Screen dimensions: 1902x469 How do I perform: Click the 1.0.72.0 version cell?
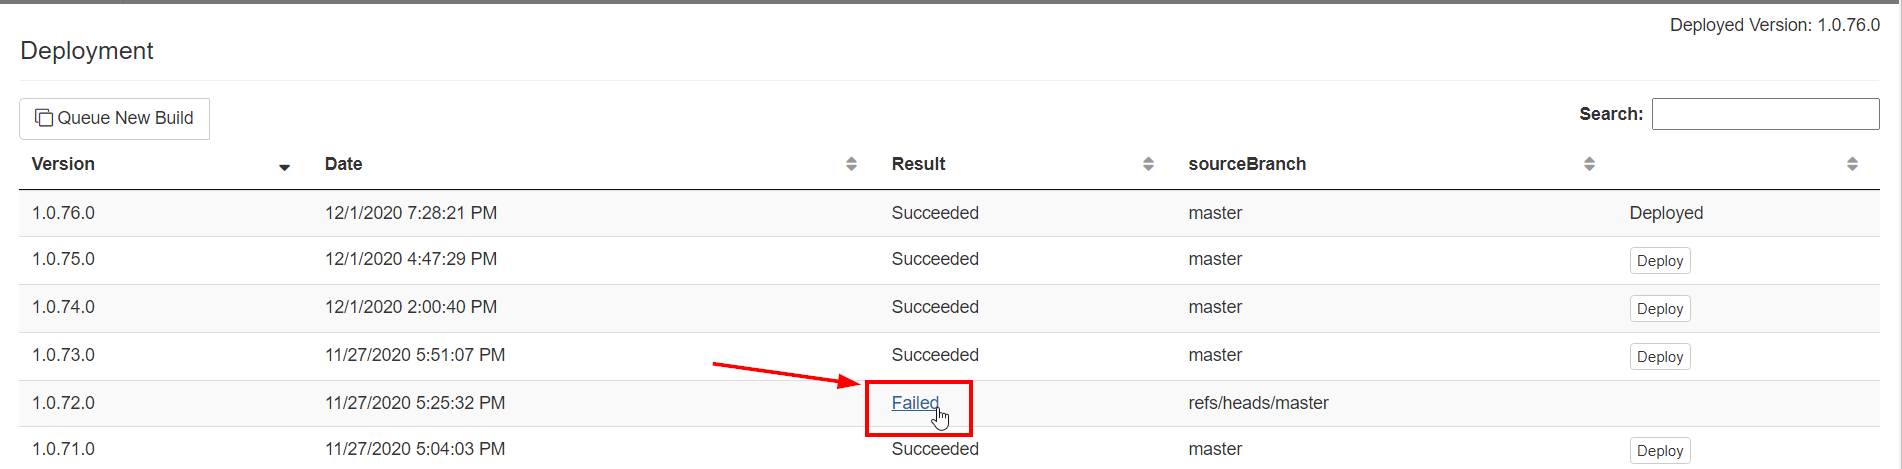[63, 403]
